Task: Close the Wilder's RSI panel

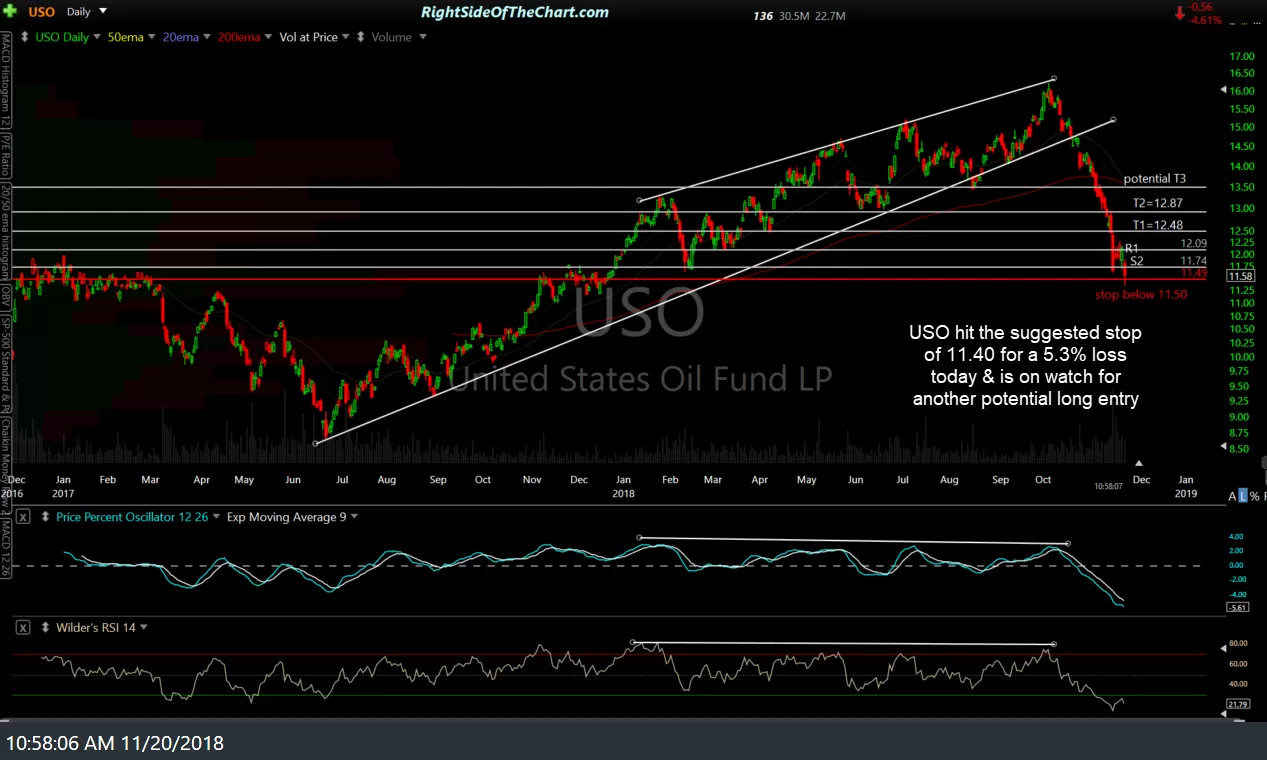Action: coord(23,627)
